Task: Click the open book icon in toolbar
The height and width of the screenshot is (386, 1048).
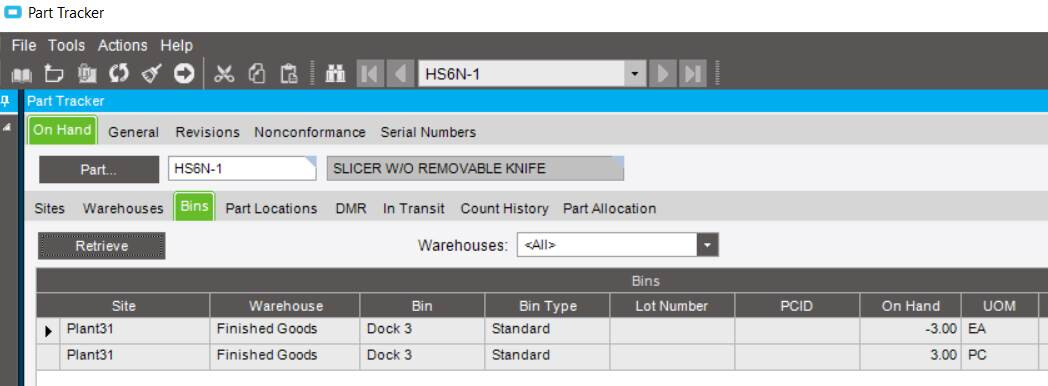Action: coord(21,73)
